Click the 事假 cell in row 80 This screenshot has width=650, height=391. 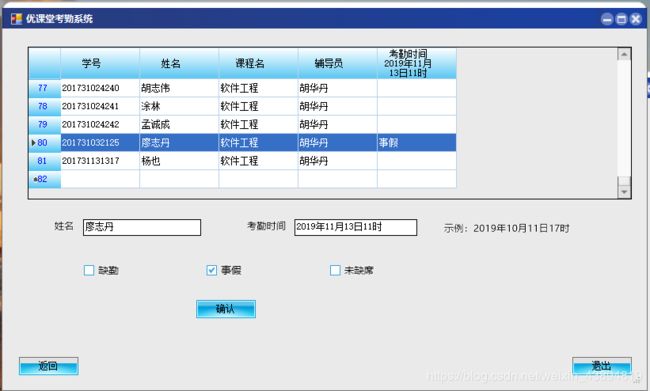pos(417,143)
